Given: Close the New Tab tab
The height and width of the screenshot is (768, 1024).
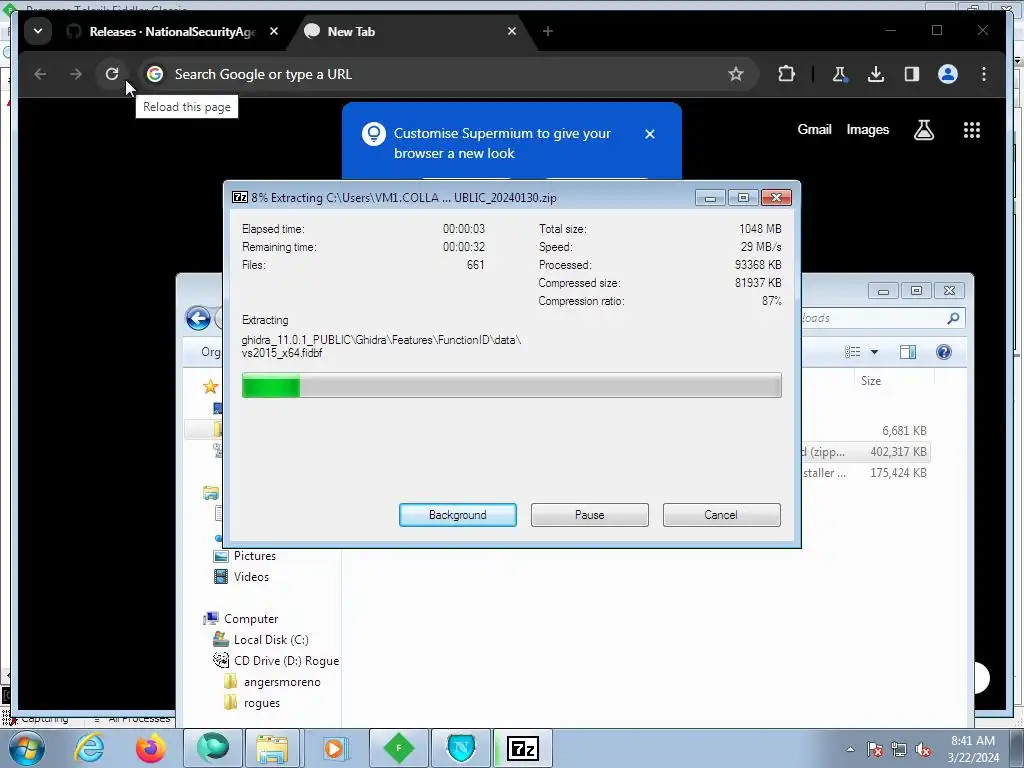Looking at the screenshot, I should 512,31.
